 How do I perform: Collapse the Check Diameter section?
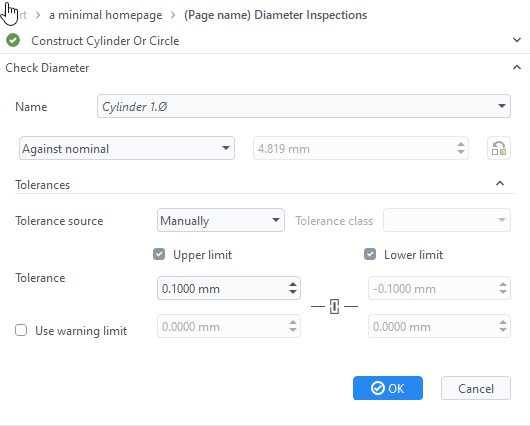(516, 68)
